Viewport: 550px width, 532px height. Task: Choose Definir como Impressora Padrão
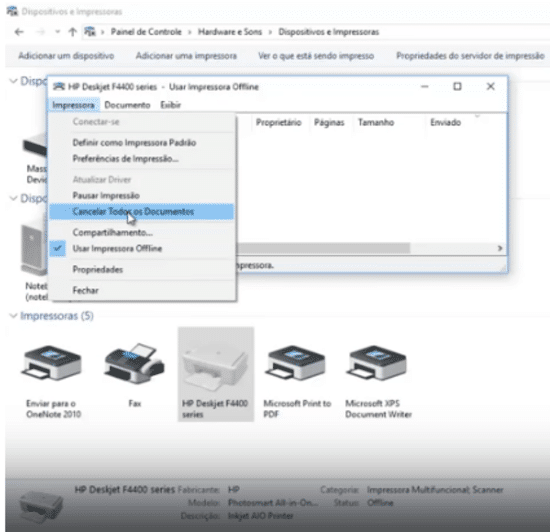click(142, 143)
